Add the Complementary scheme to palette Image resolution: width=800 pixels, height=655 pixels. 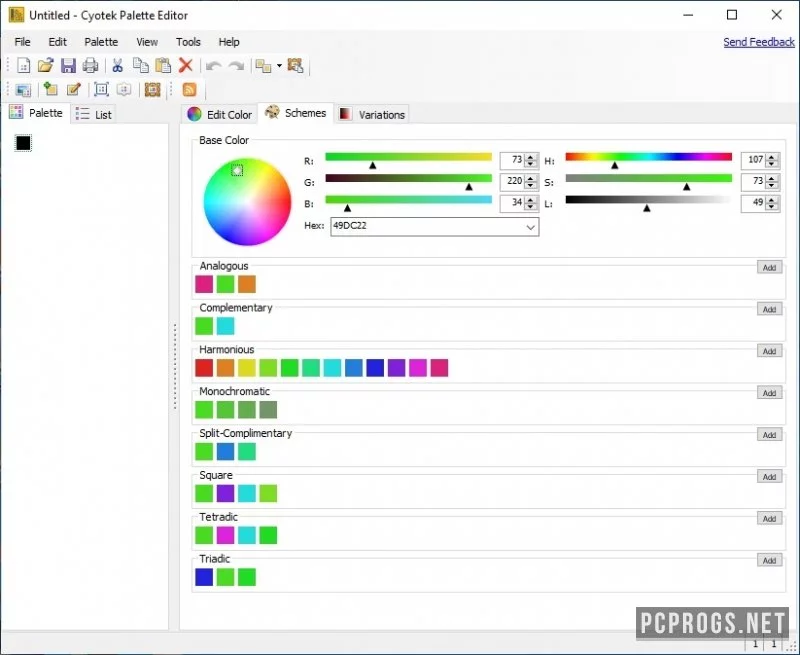pos(769,309)
